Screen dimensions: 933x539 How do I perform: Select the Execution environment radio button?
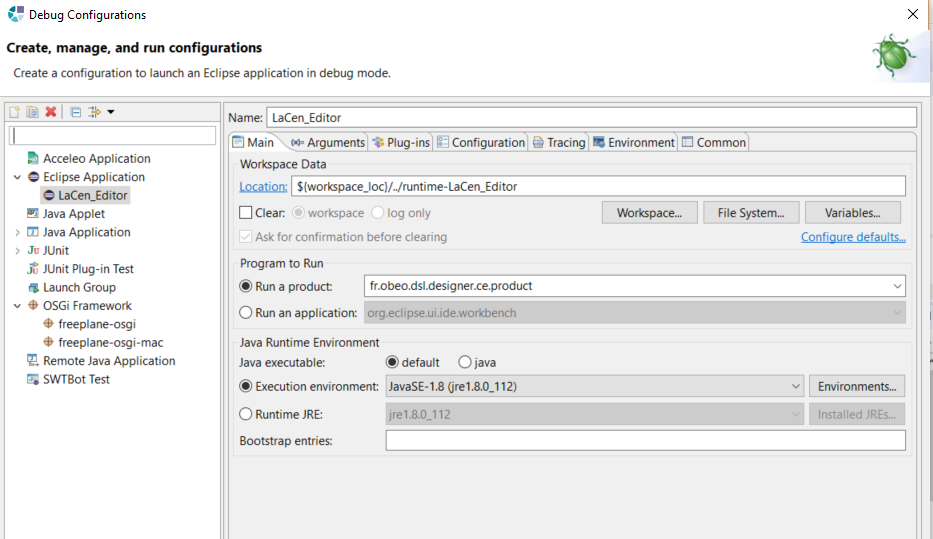click(246, 386)
